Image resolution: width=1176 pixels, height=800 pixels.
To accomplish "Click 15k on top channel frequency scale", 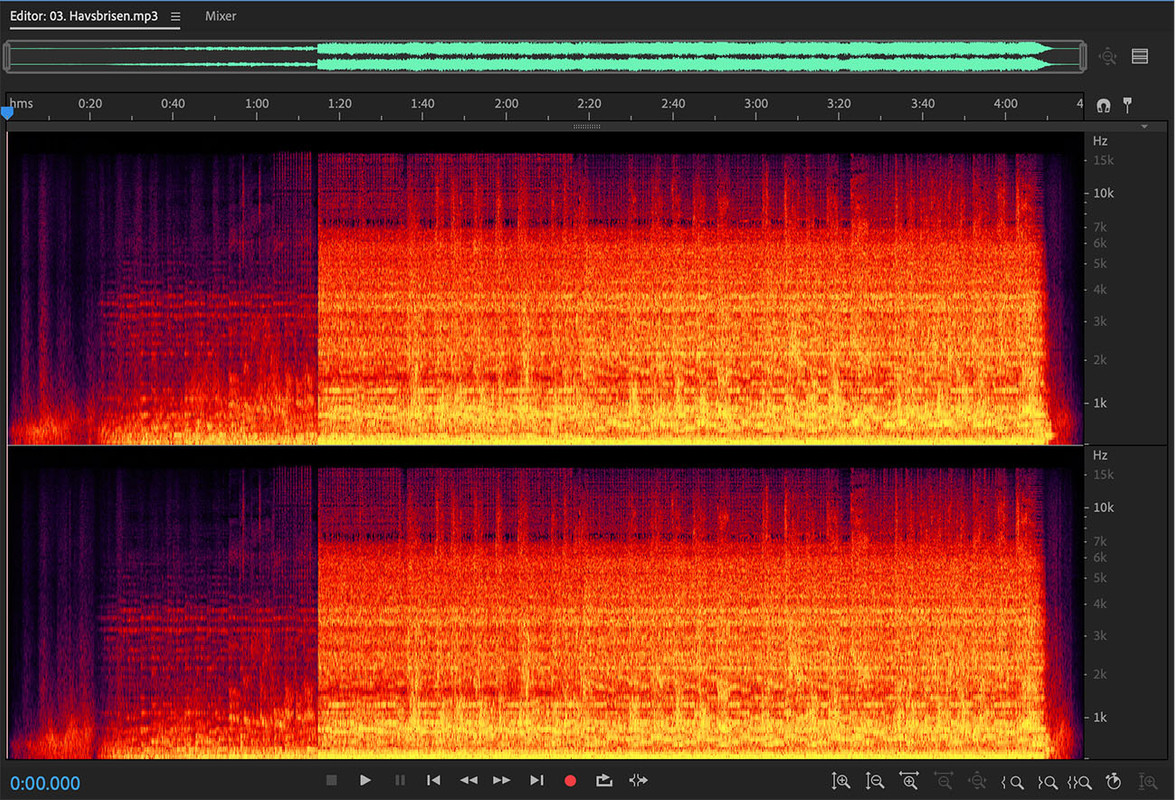I will tap(1103, 160).
